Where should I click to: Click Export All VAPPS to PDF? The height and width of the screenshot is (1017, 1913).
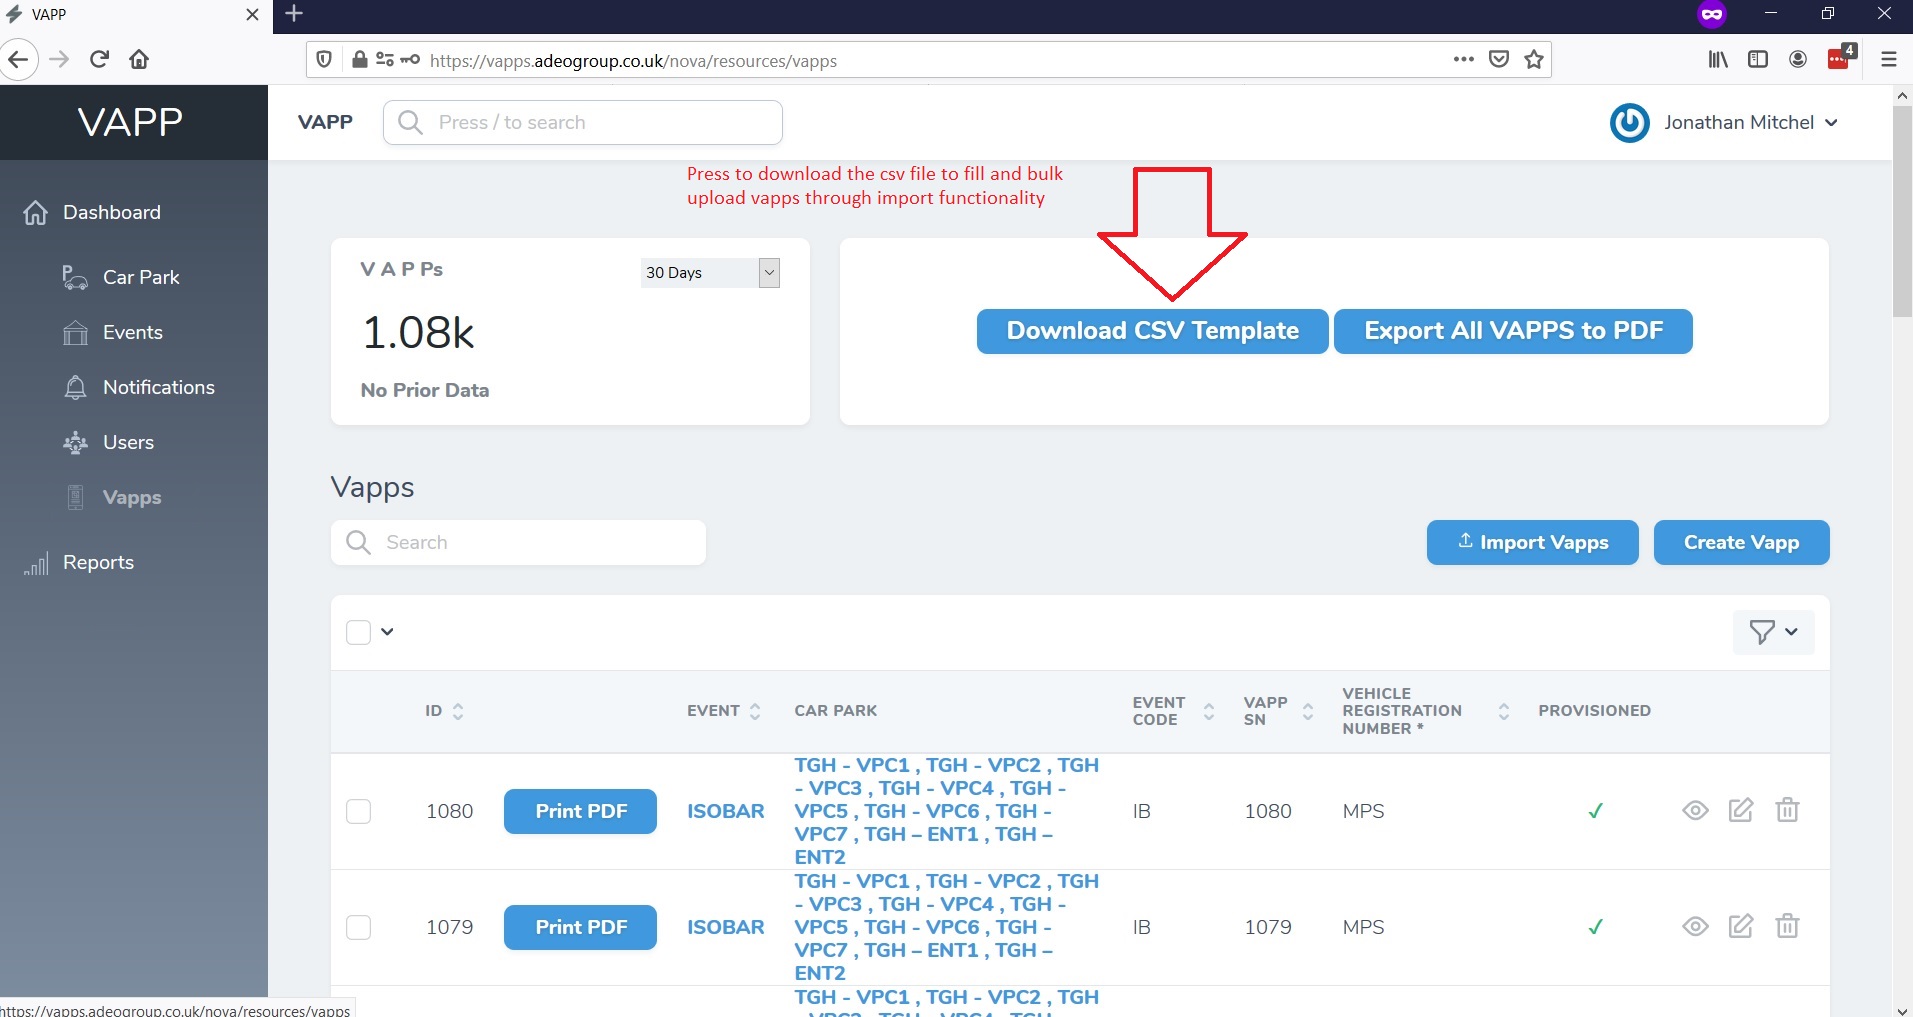point(1513,331)
